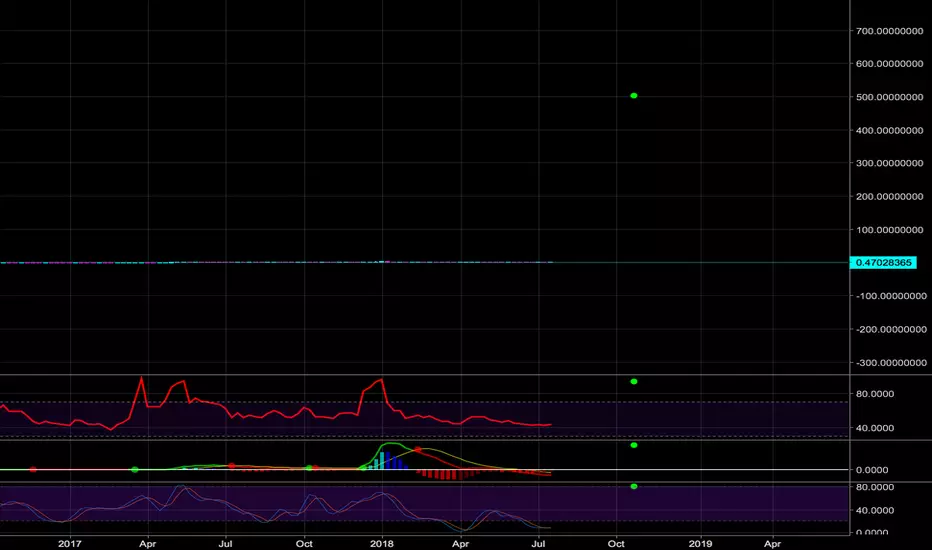Click the -200.00000000 price axis label
Image resolution: width=932 pixels, height=550 pixels.
(890, 329)
